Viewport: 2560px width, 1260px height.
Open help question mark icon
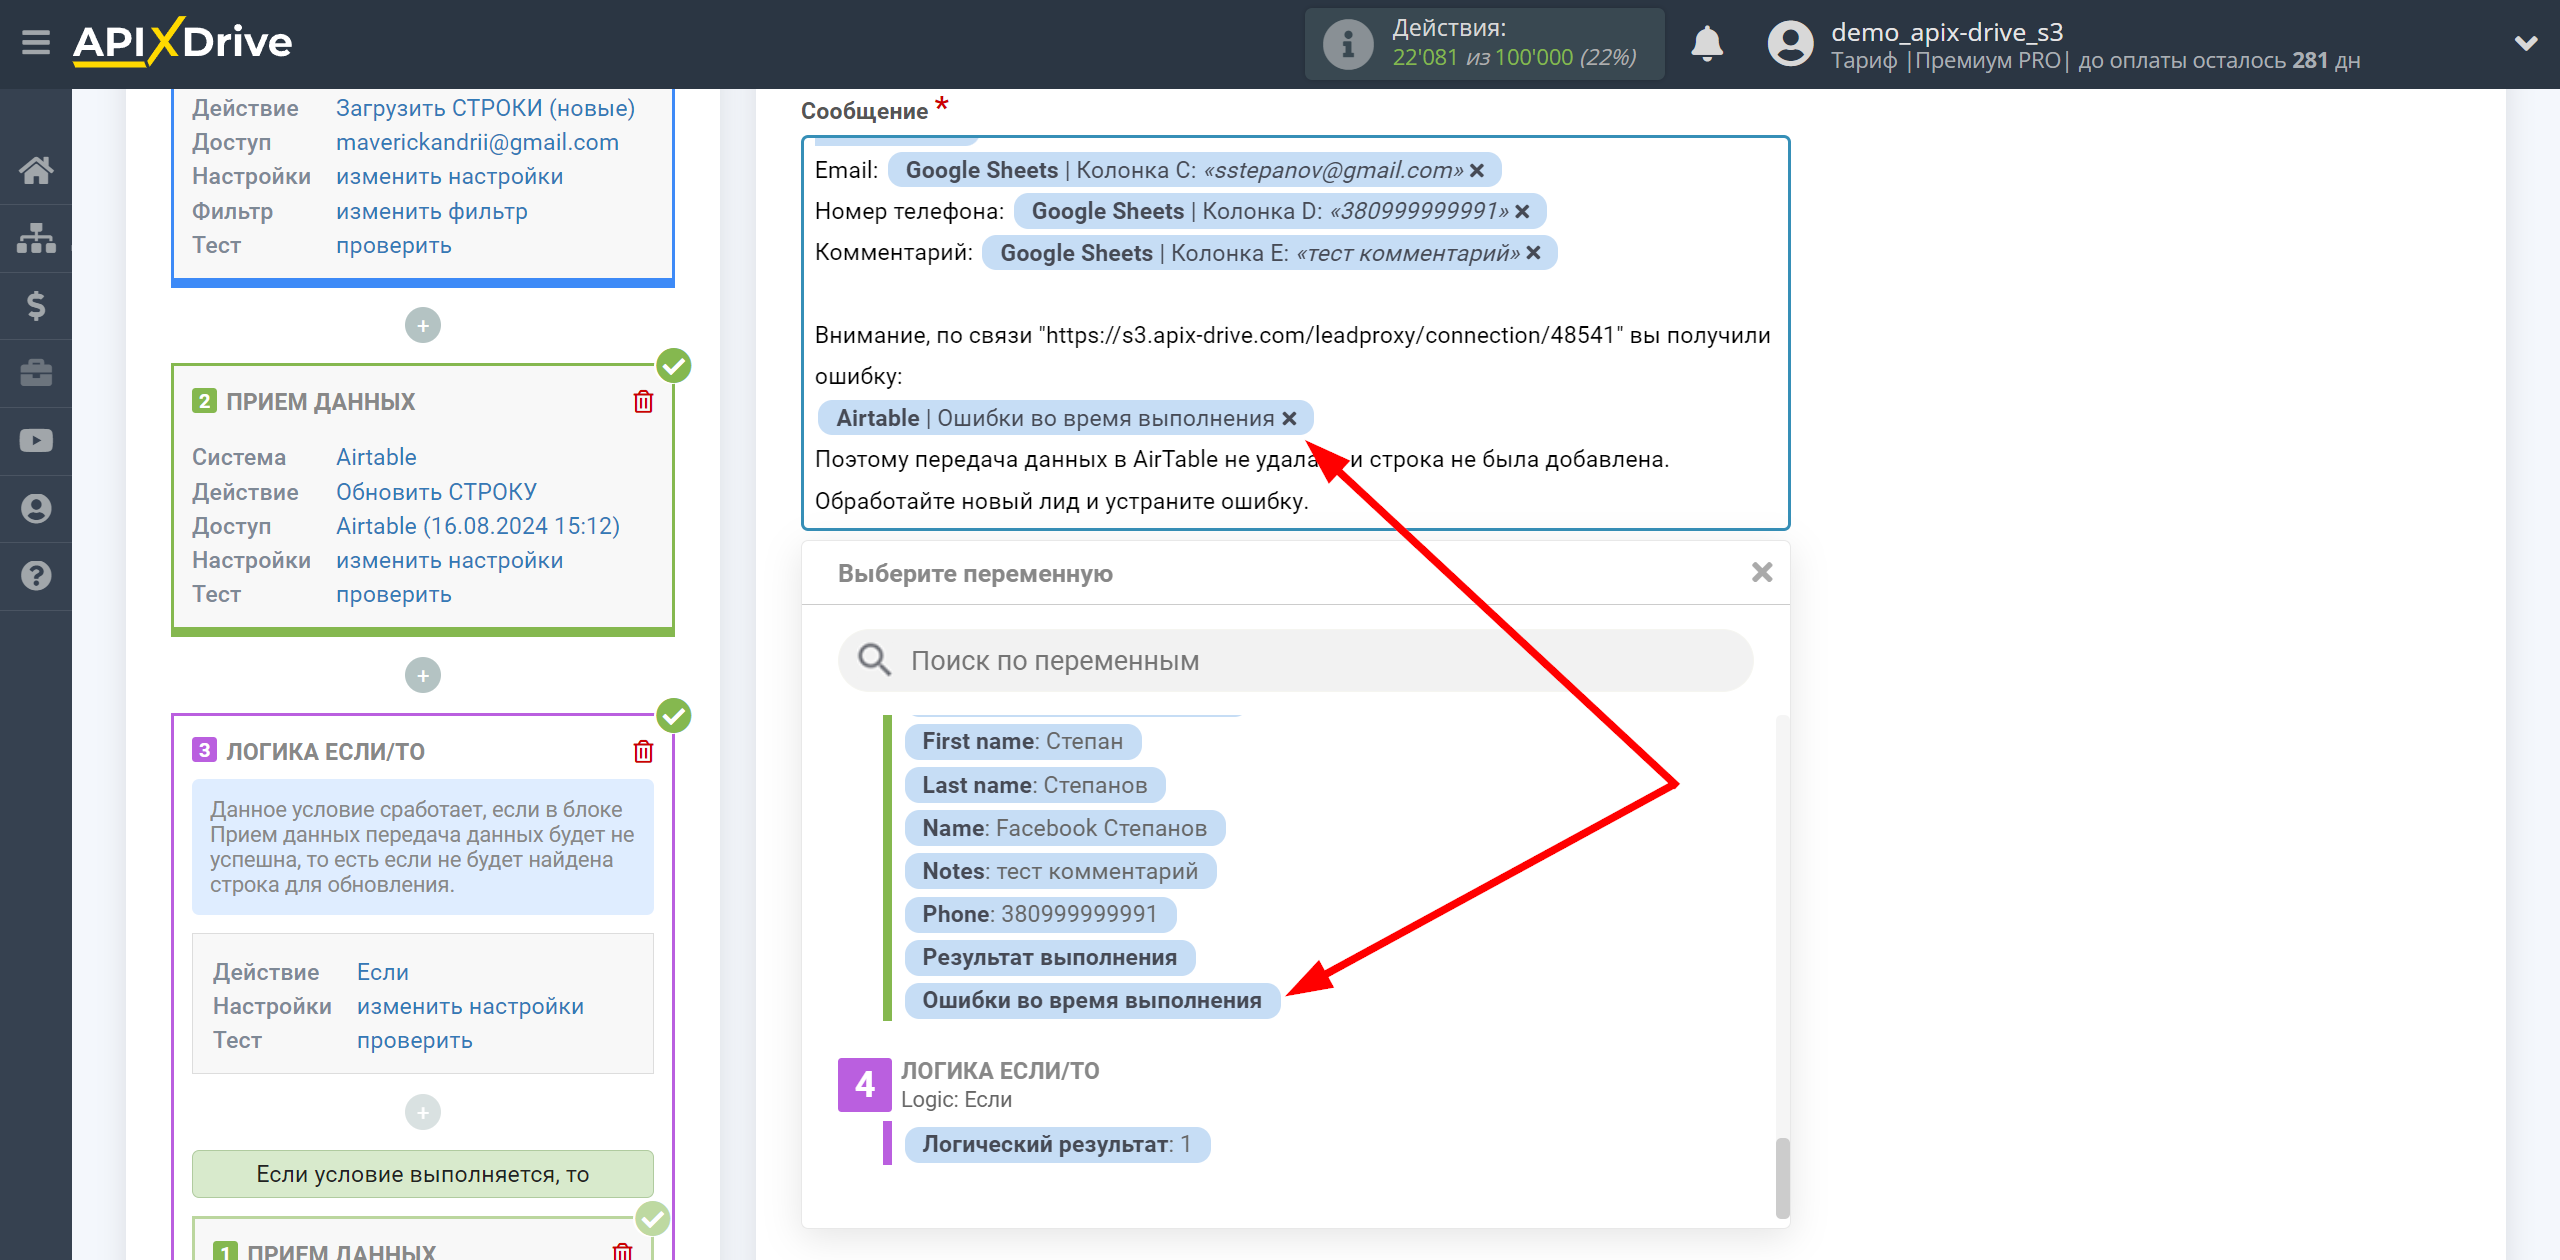pos(36,576)
